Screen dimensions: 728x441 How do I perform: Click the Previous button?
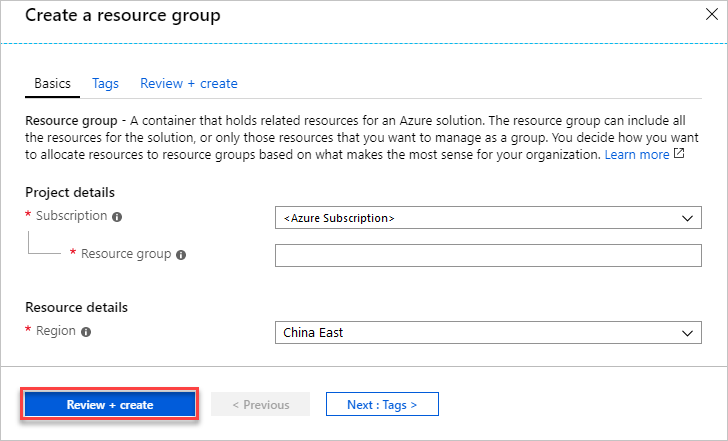click(260, 405)
